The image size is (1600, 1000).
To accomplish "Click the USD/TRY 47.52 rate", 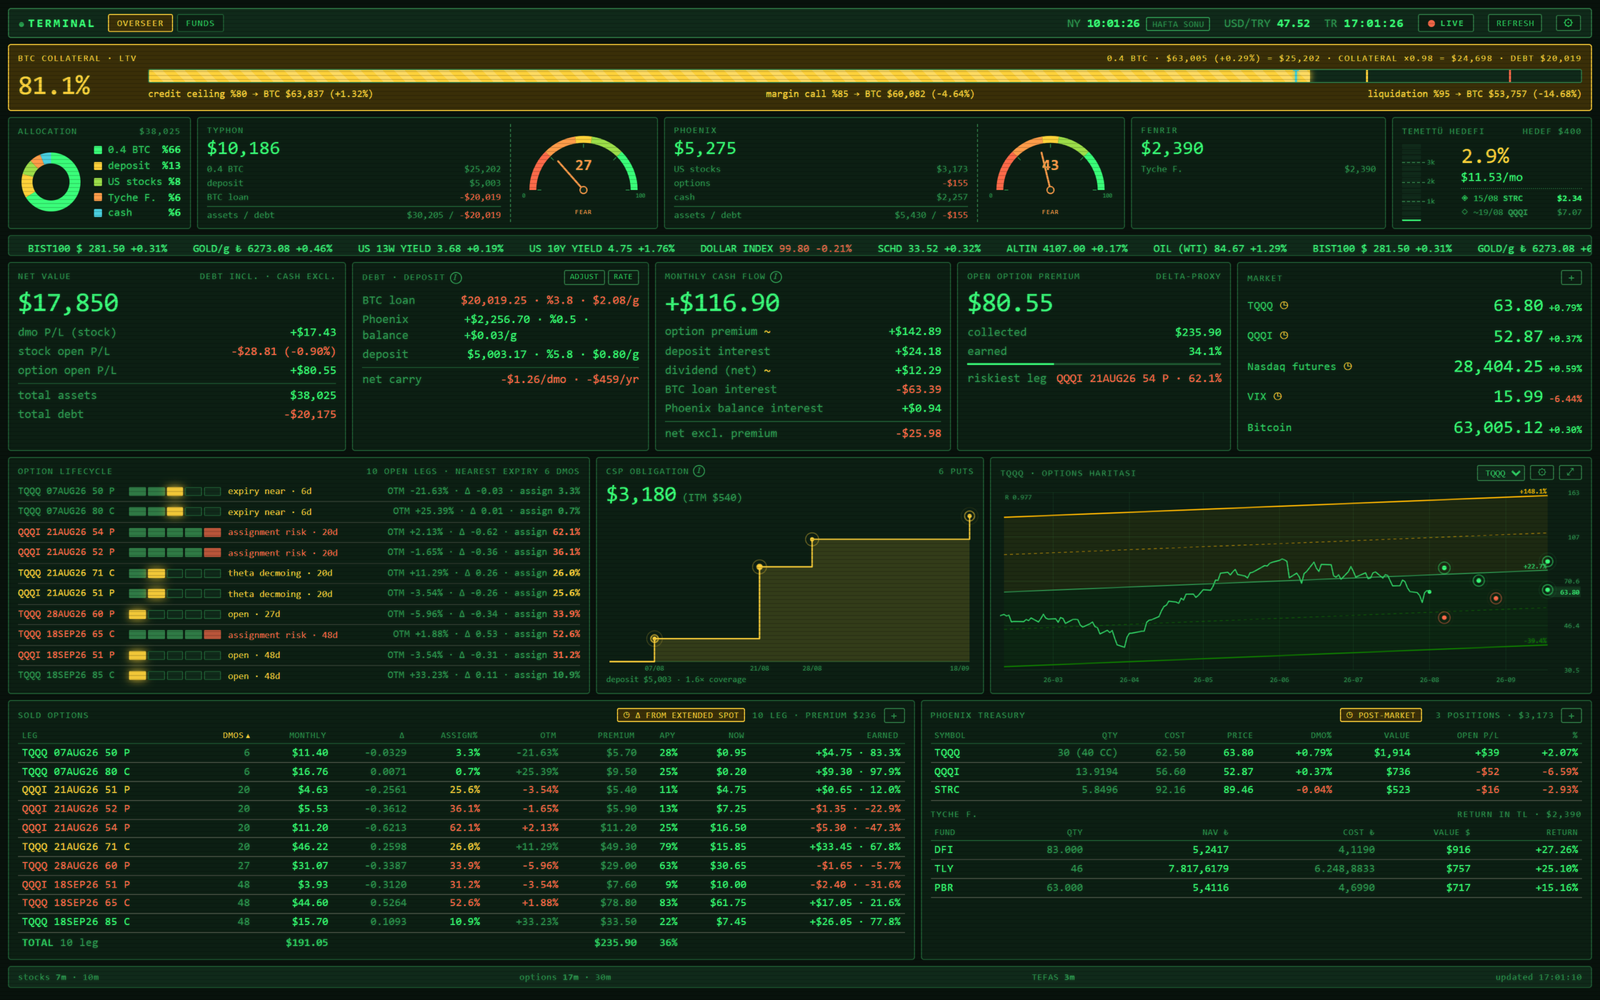I will pos(1267,23).
